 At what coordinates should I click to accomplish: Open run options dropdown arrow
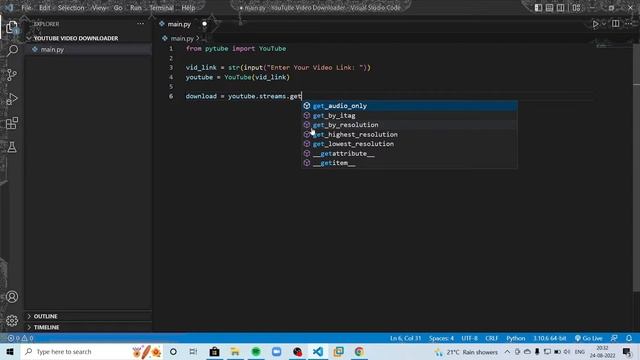(604, 24)
